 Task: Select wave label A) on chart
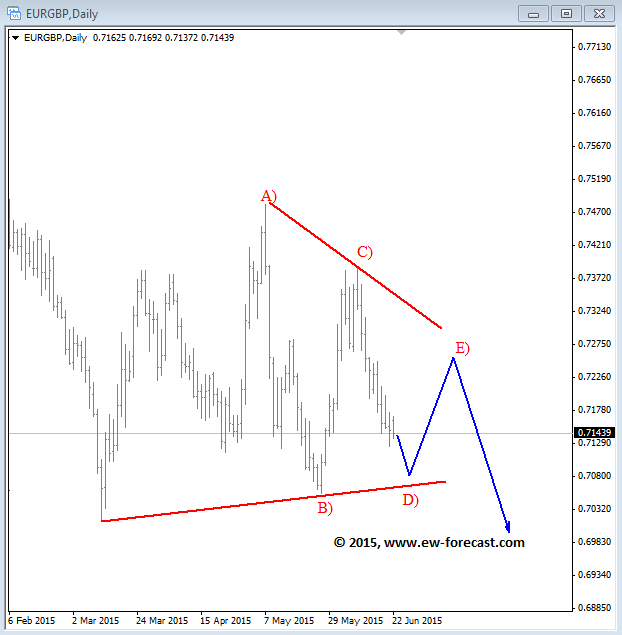tap(268, 196)
